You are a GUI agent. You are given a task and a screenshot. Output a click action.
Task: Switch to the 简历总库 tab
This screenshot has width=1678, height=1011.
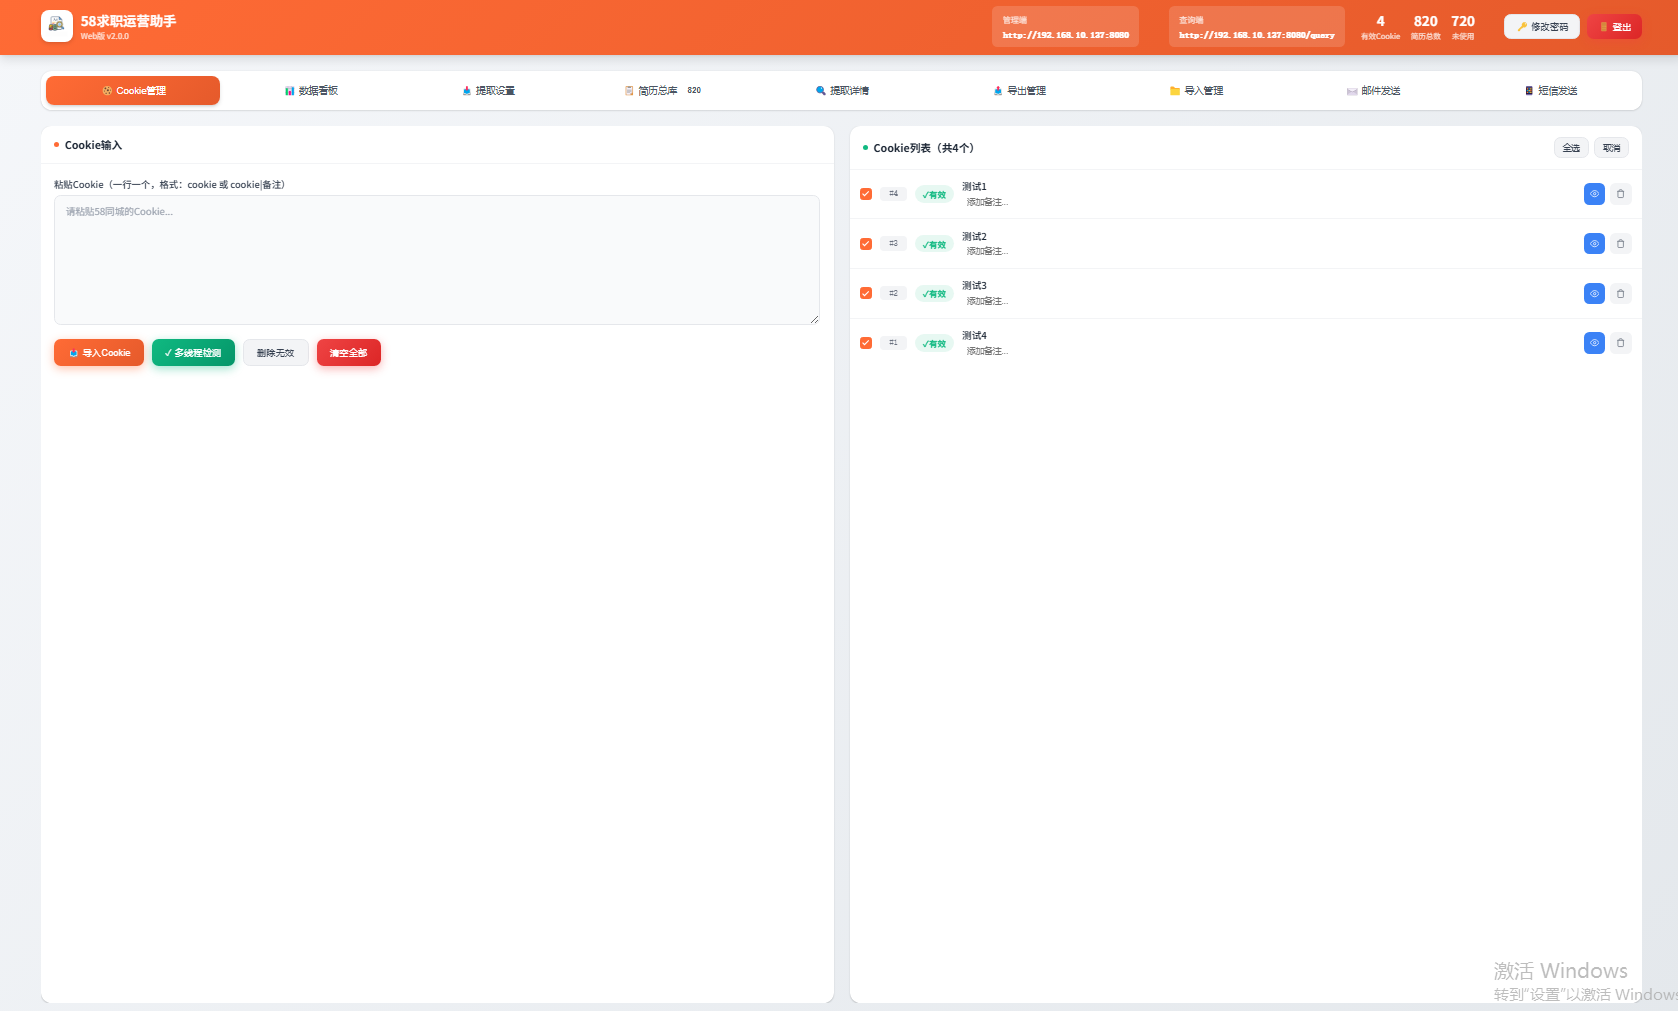tap(658, 91)
